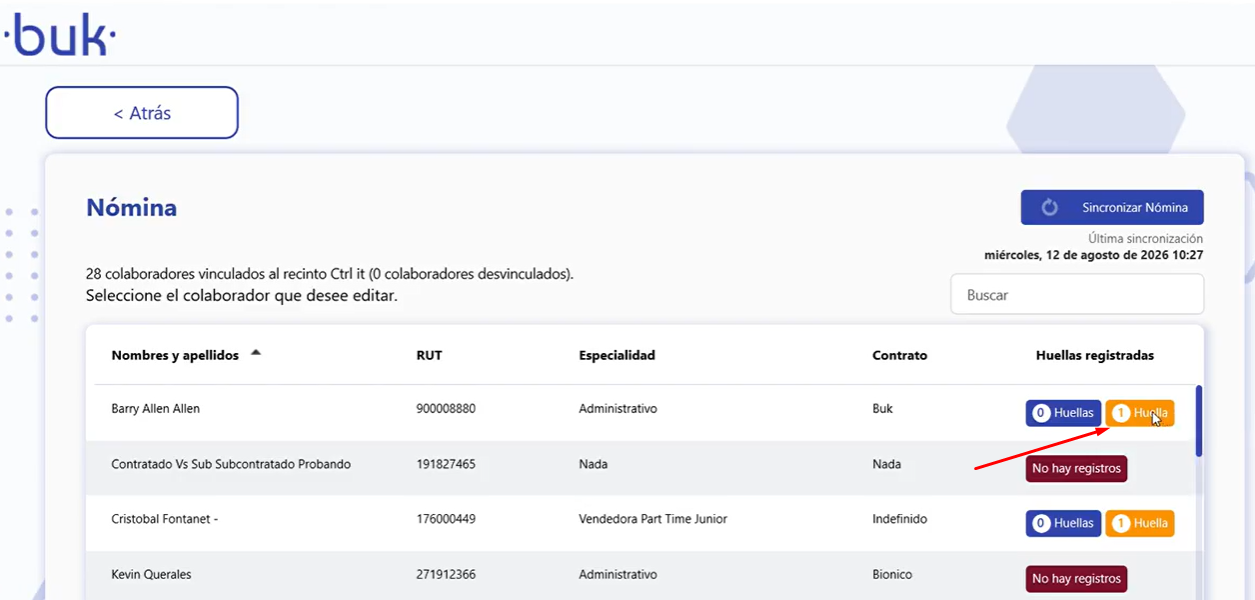Image resolution: width=1255 pixels, height=600 pixels.
Task: Click Vendedora Part Time Junior cell
Action: [x=653, y=519]
